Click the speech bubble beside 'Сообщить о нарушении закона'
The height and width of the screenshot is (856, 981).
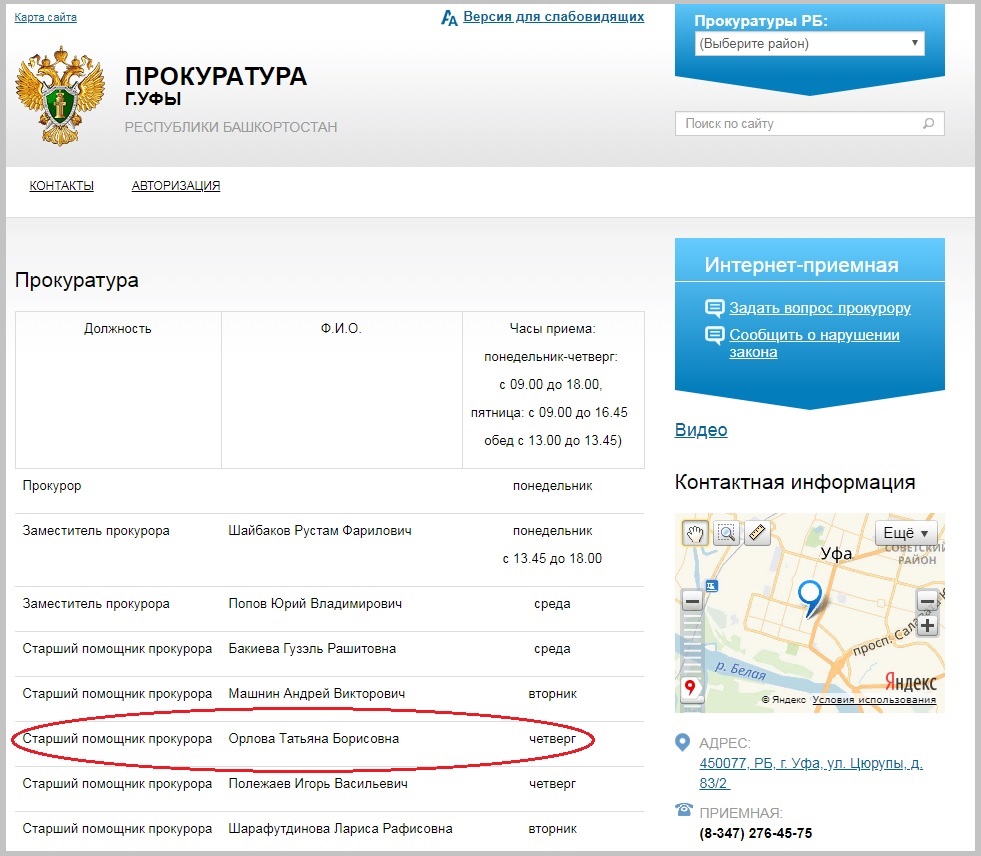pyautogui.click(x=714, y=335)
